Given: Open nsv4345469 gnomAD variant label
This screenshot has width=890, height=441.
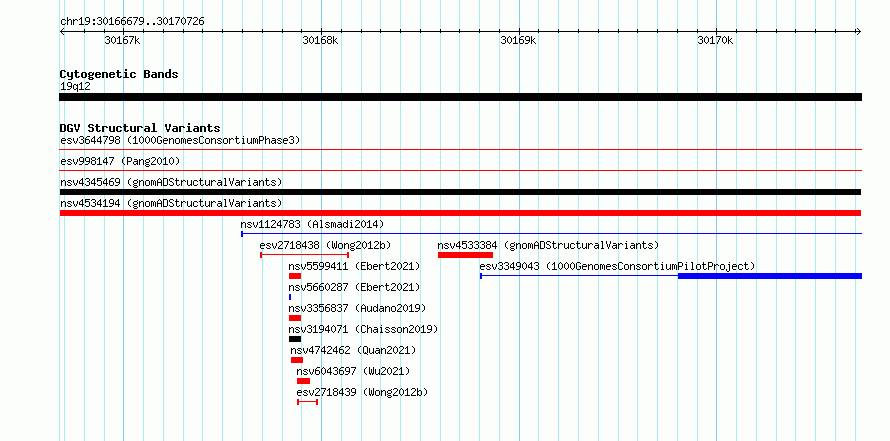Looking at the screenshot, I should click(171, 182).
